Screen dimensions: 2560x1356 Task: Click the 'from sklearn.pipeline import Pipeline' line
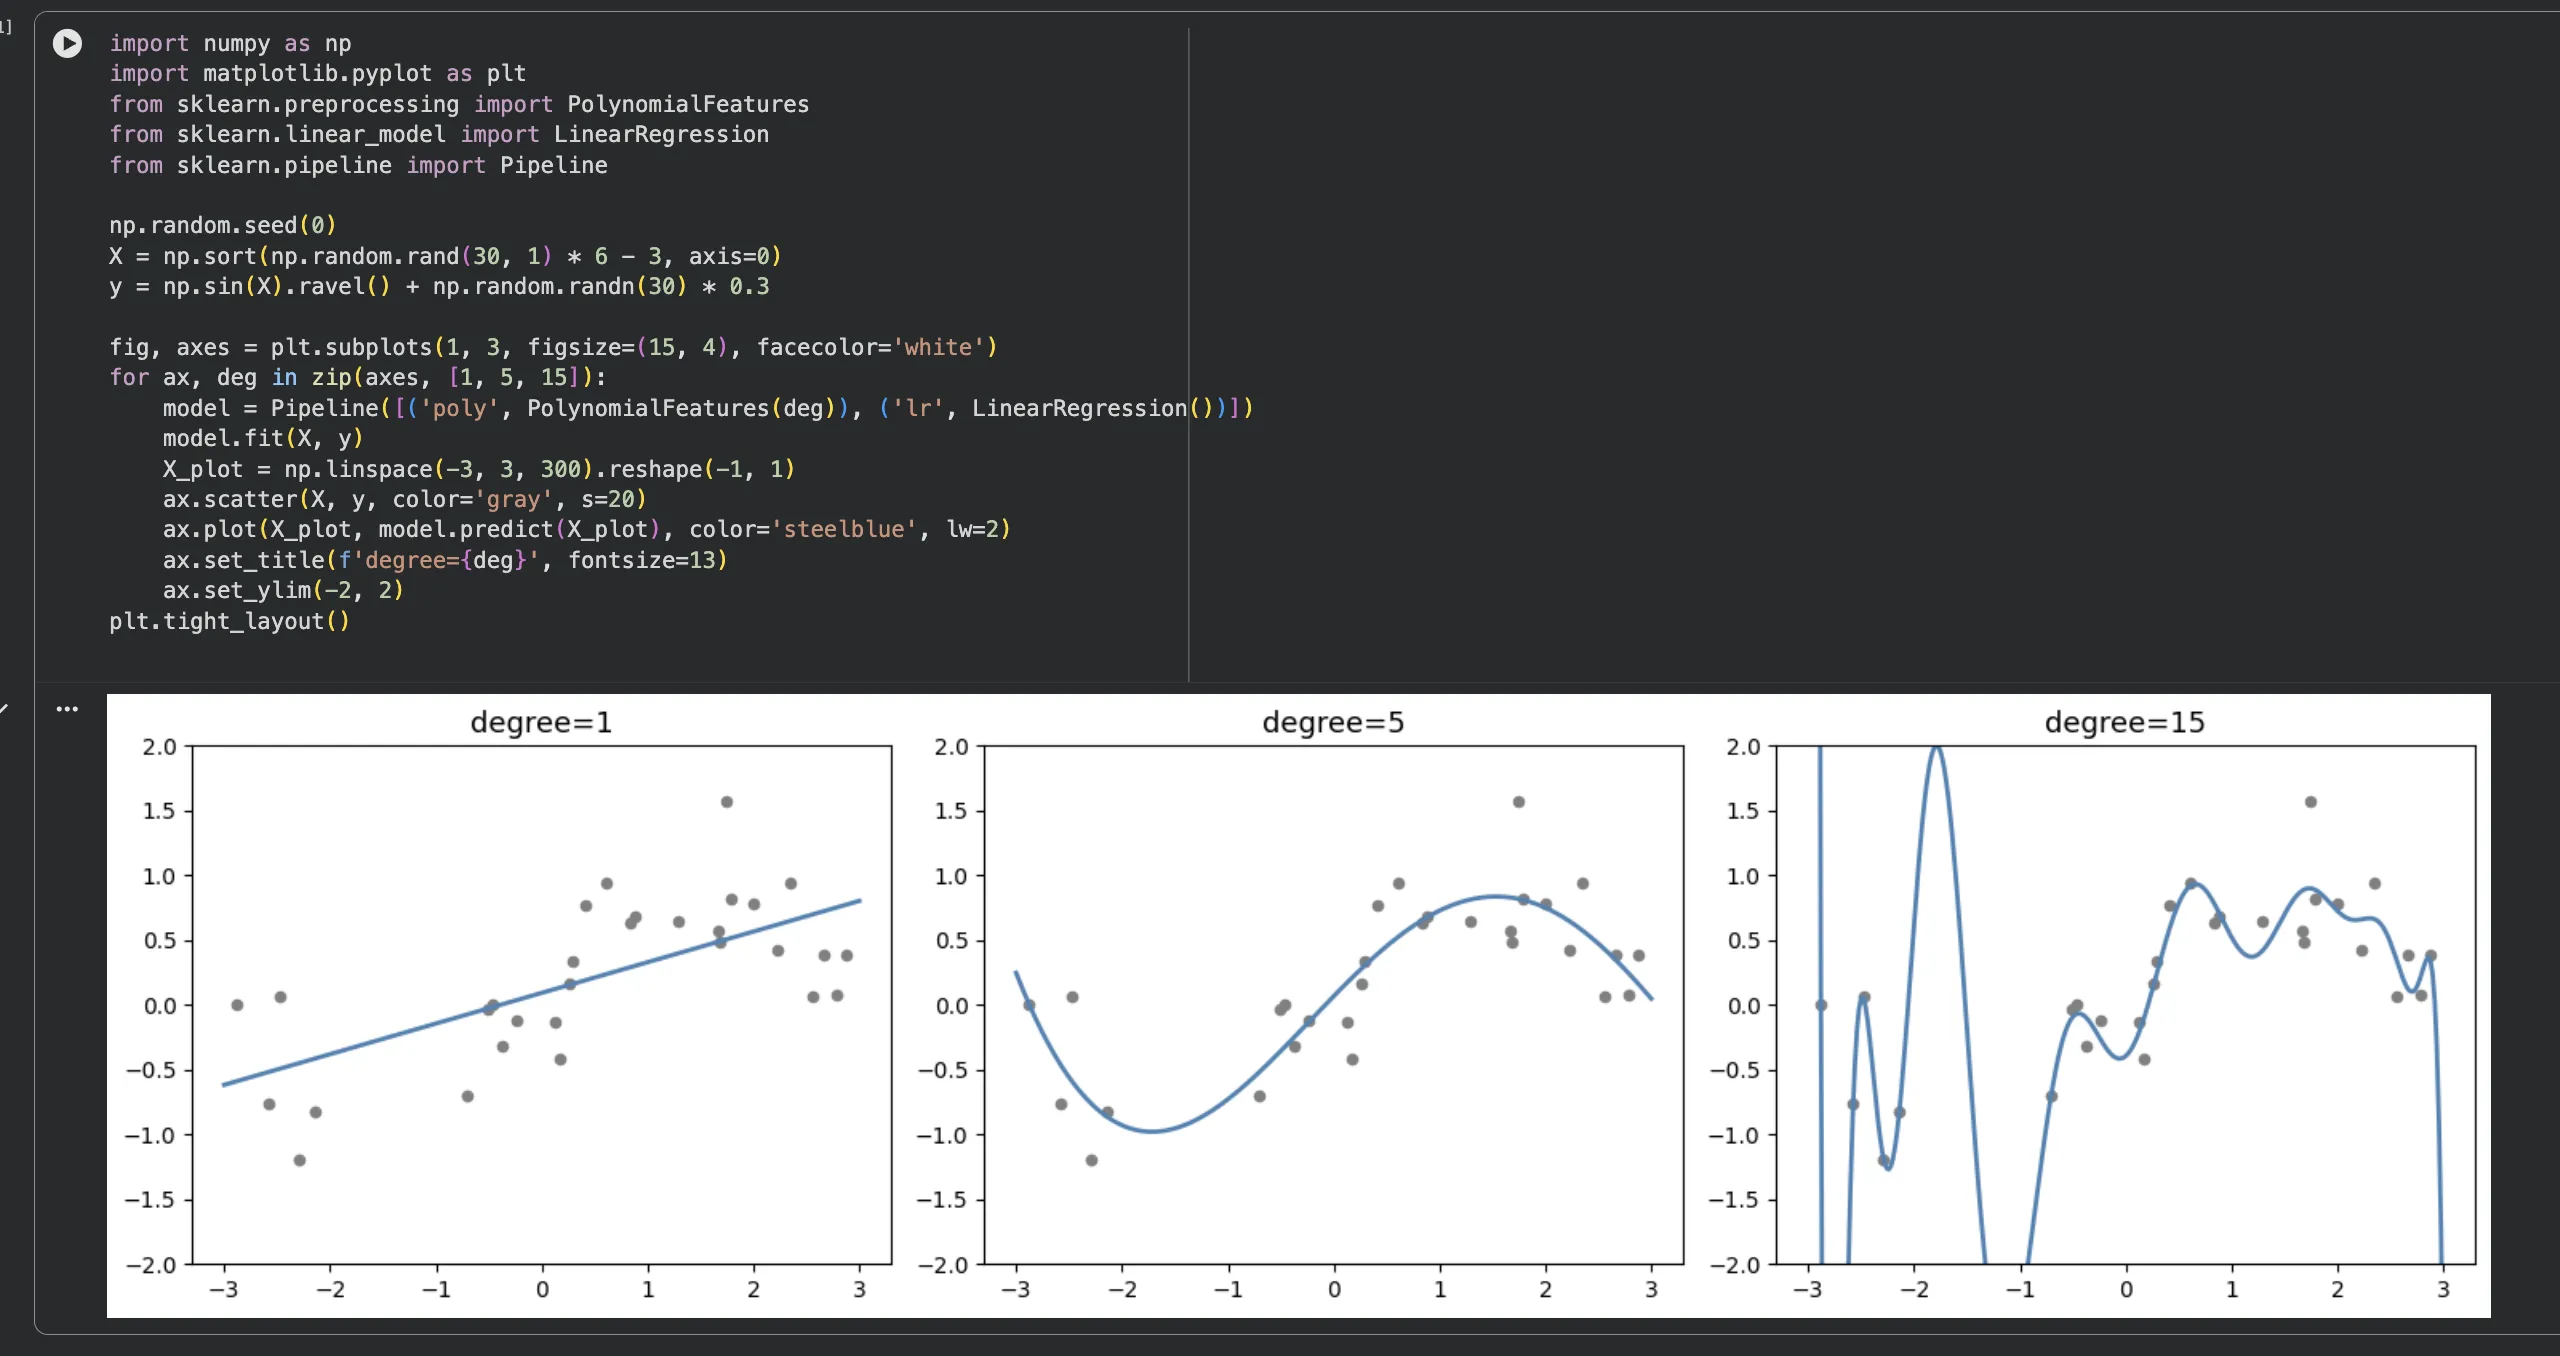click(358, 165)
